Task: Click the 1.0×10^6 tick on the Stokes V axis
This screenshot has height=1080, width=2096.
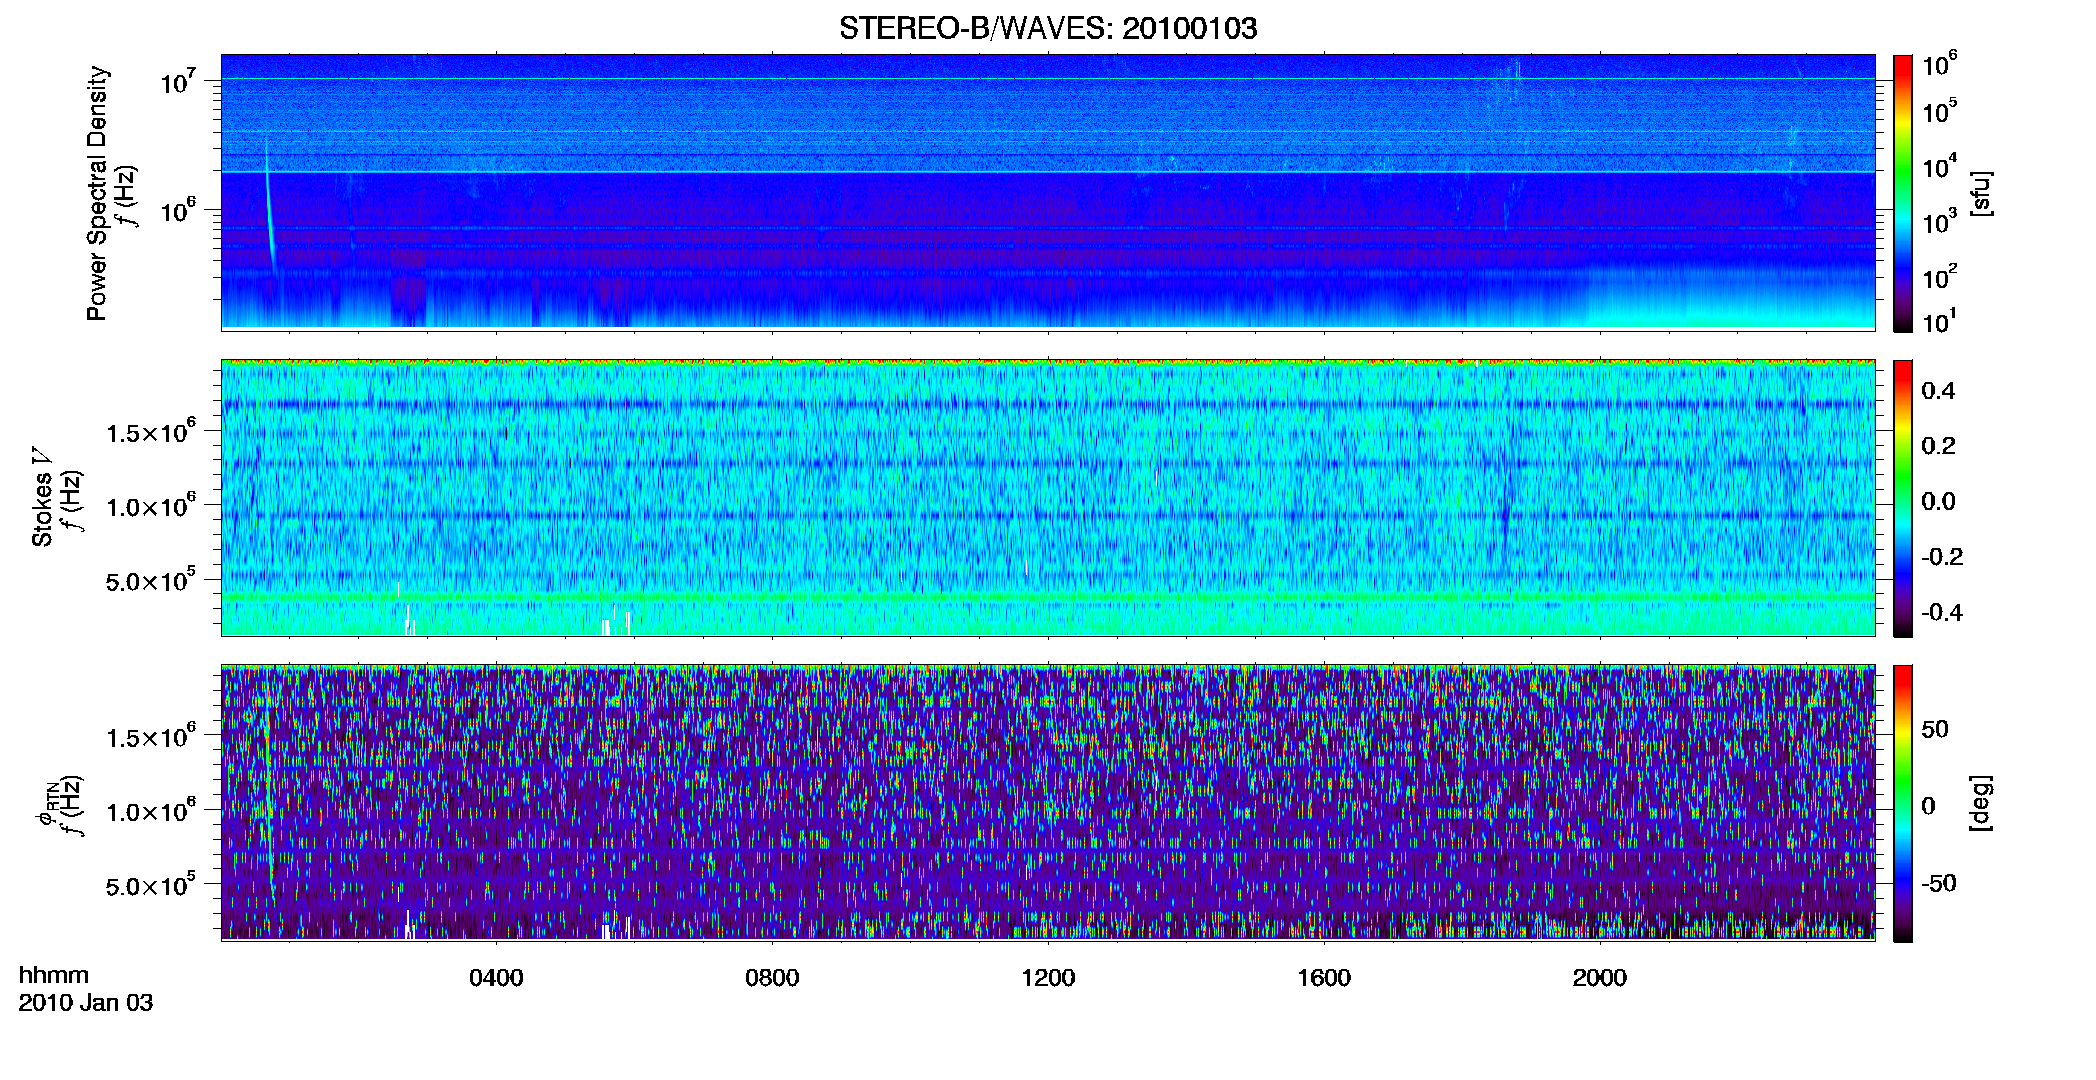Action: [151, 506]
